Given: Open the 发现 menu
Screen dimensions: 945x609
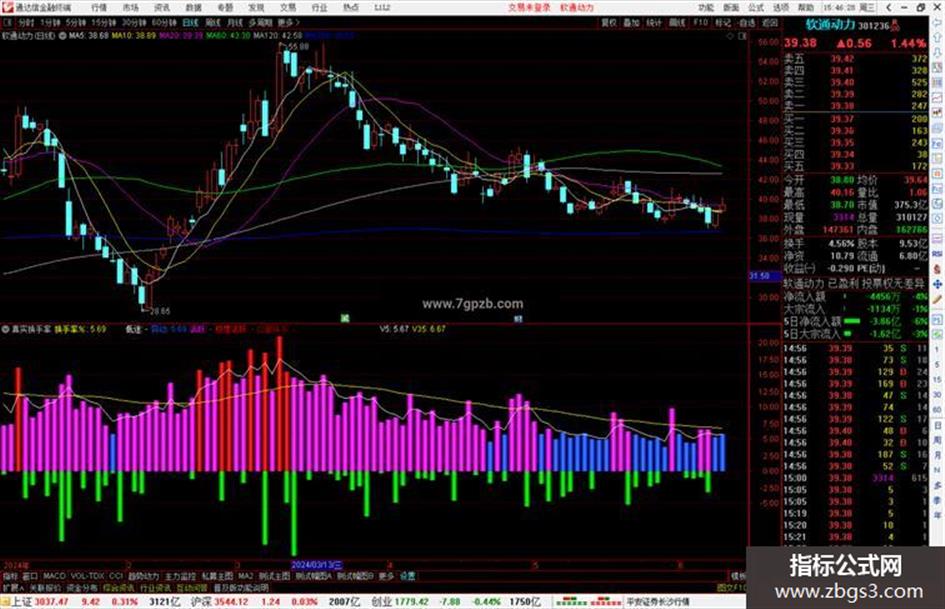Looking at the screenshot, I should coord(257,7).
